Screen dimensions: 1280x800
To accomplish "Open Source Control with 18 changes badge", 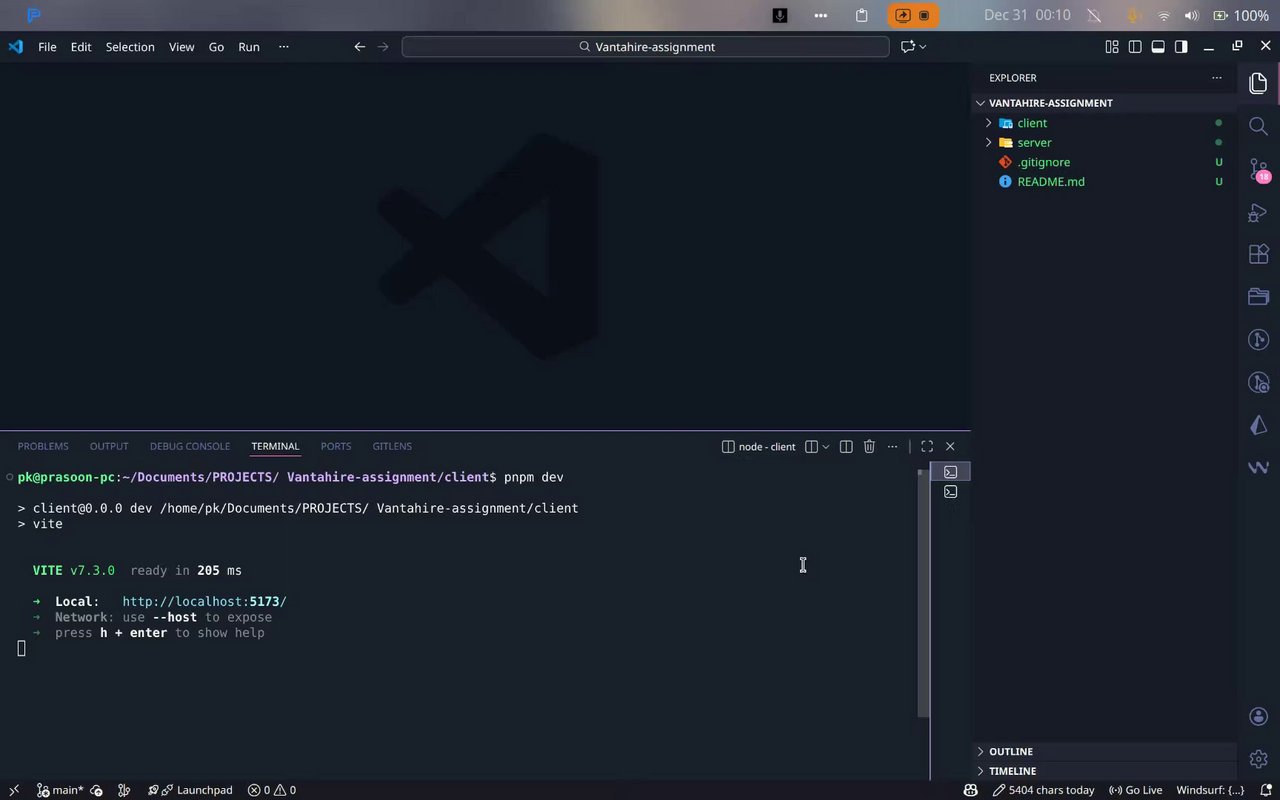I will (x=1258, y=170).
